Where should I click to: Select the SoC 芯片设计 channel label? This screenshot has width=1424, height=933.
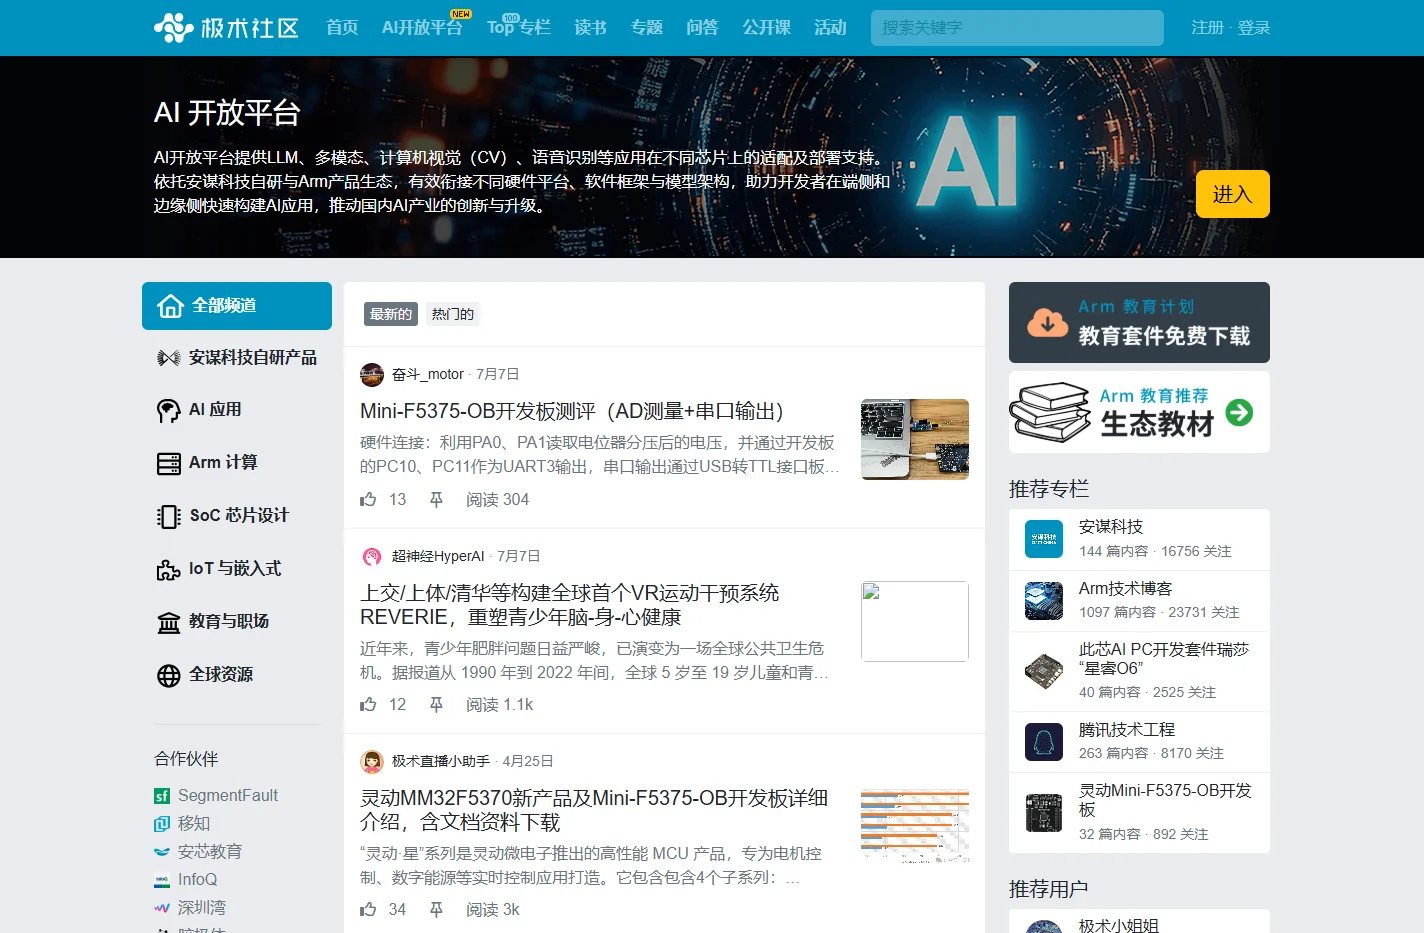[239, 516]
